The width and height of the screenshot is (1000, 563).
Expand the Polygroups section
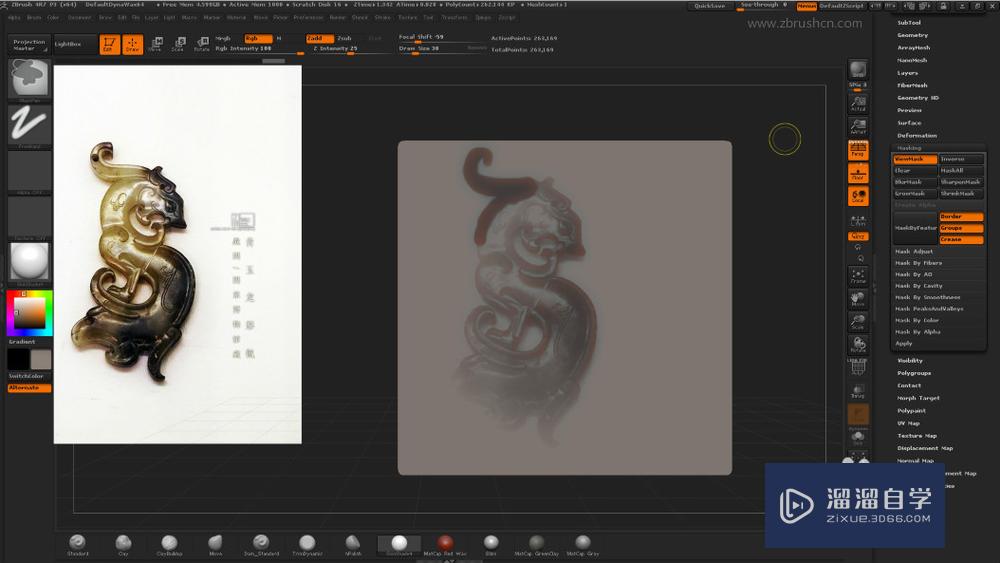[914, 373]
